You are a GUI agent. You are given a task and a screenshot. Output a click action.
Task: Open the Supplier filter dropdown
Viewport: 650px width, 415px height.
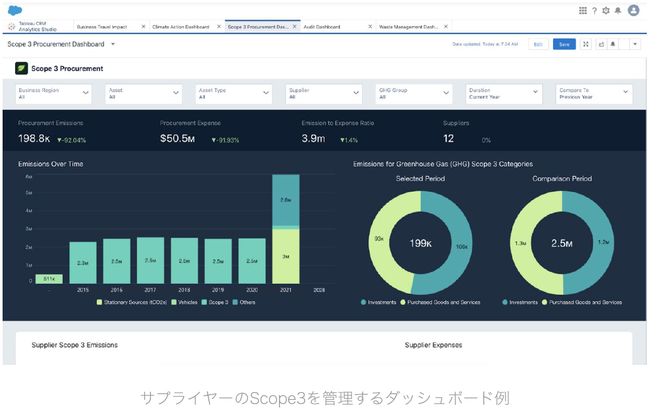323,93
